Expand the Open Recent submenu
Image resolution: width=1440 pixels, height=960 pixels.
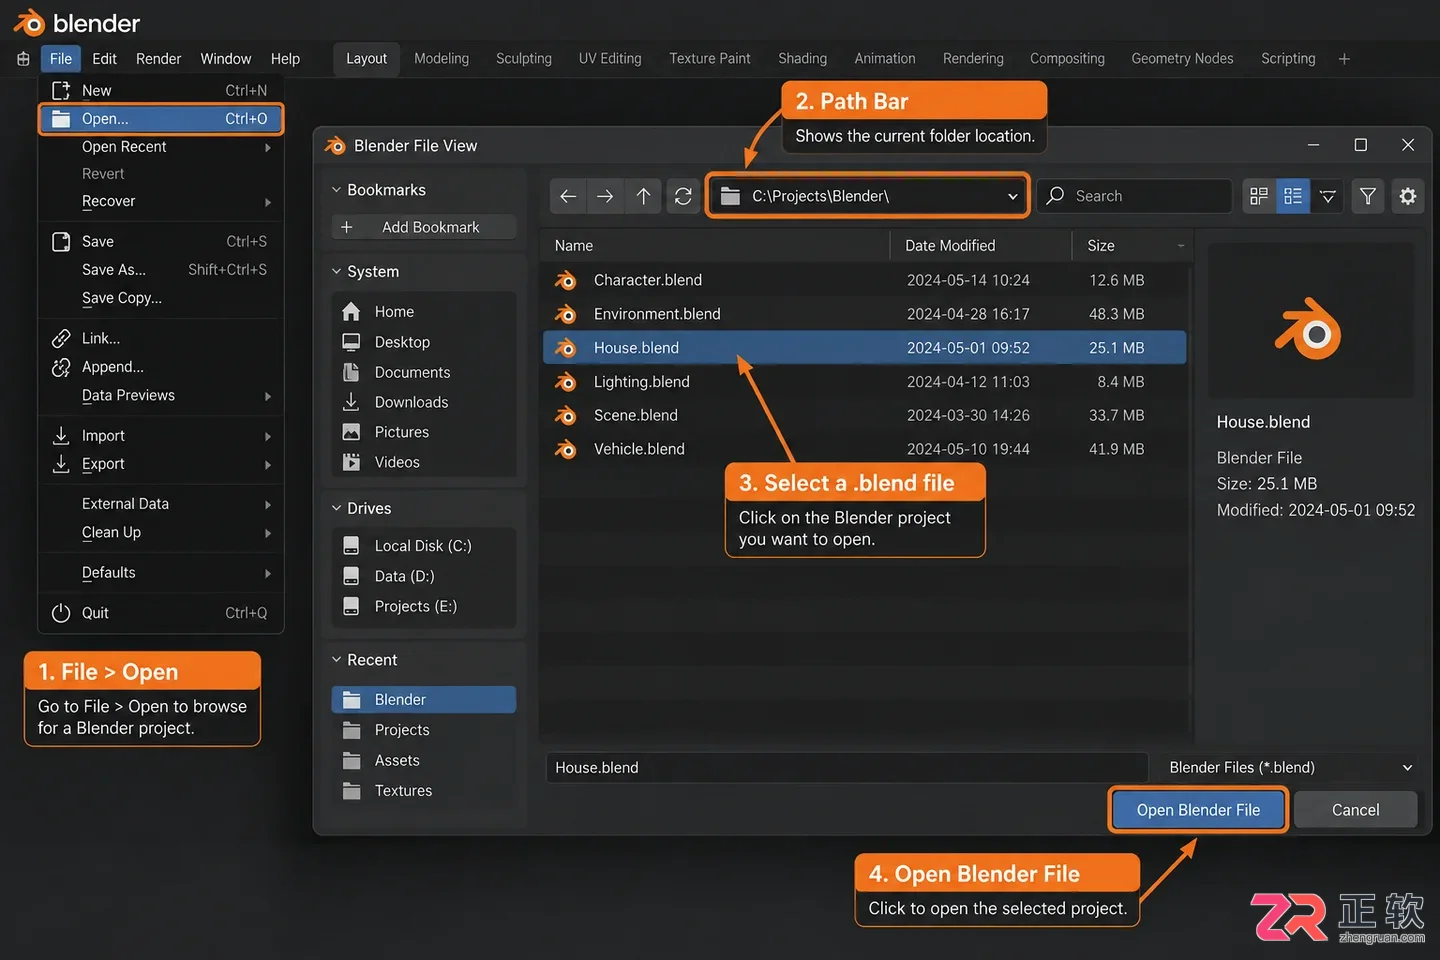click(x=161, y=147)
